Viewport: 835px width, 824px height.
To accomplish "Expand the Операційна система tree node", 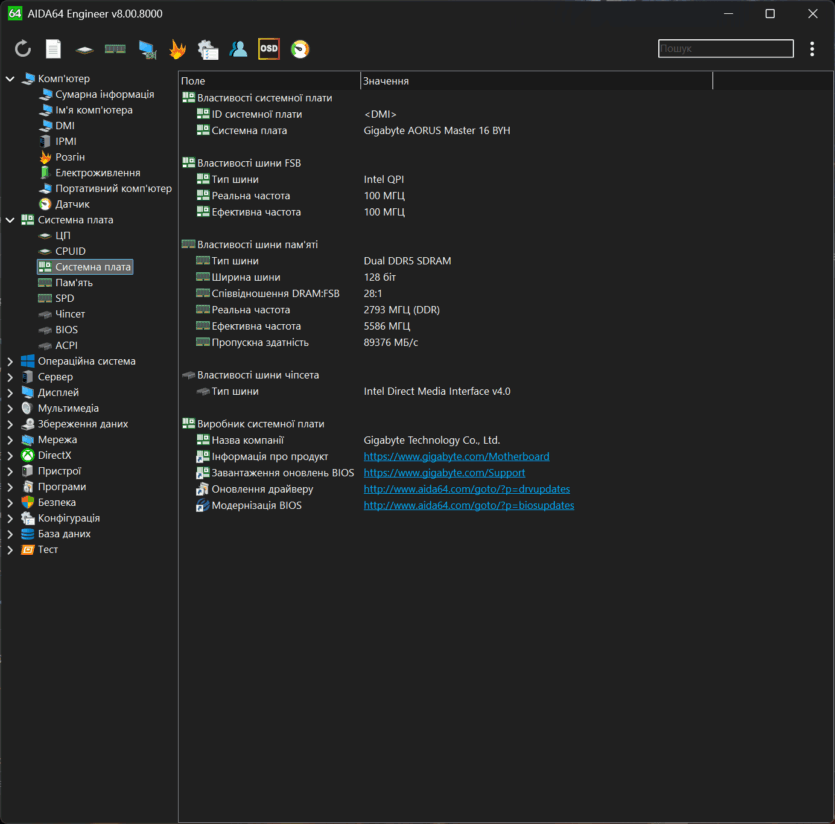I will point(10,361).
